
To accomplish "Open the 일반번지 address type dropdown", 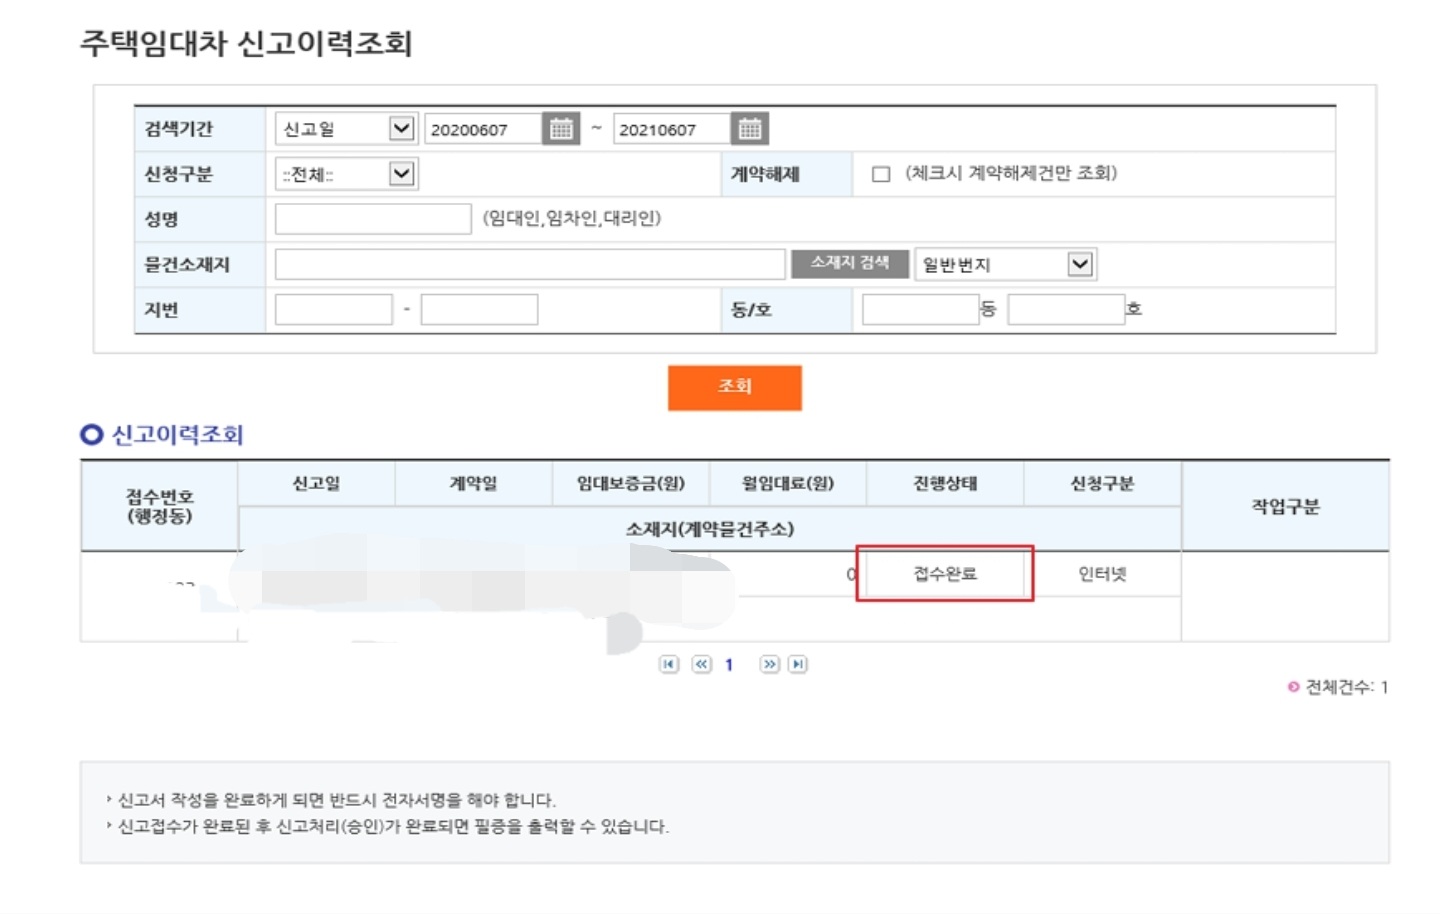I will [x=1005, y=264].
